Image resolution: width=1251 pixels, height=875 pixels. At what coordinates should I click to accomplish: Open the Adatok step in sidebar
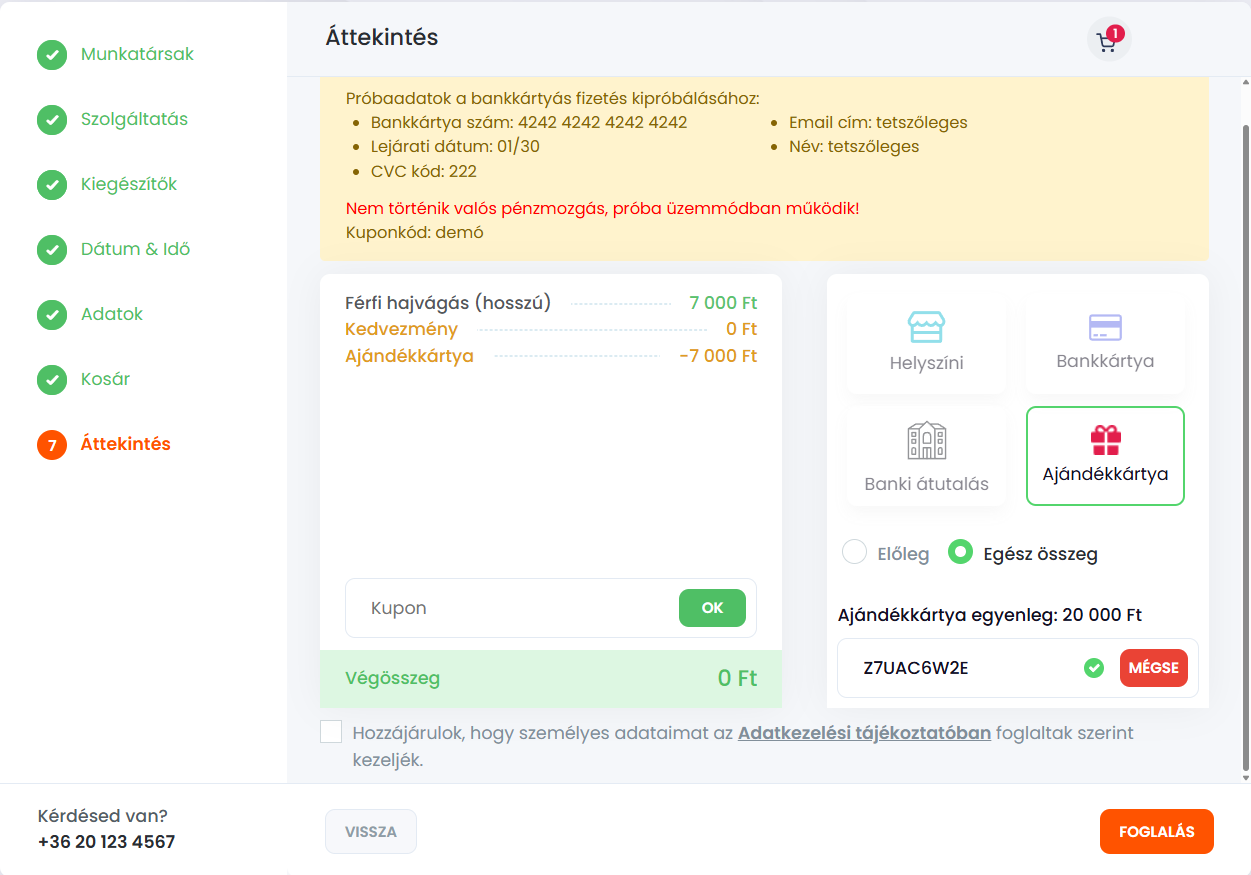[112, 315]
